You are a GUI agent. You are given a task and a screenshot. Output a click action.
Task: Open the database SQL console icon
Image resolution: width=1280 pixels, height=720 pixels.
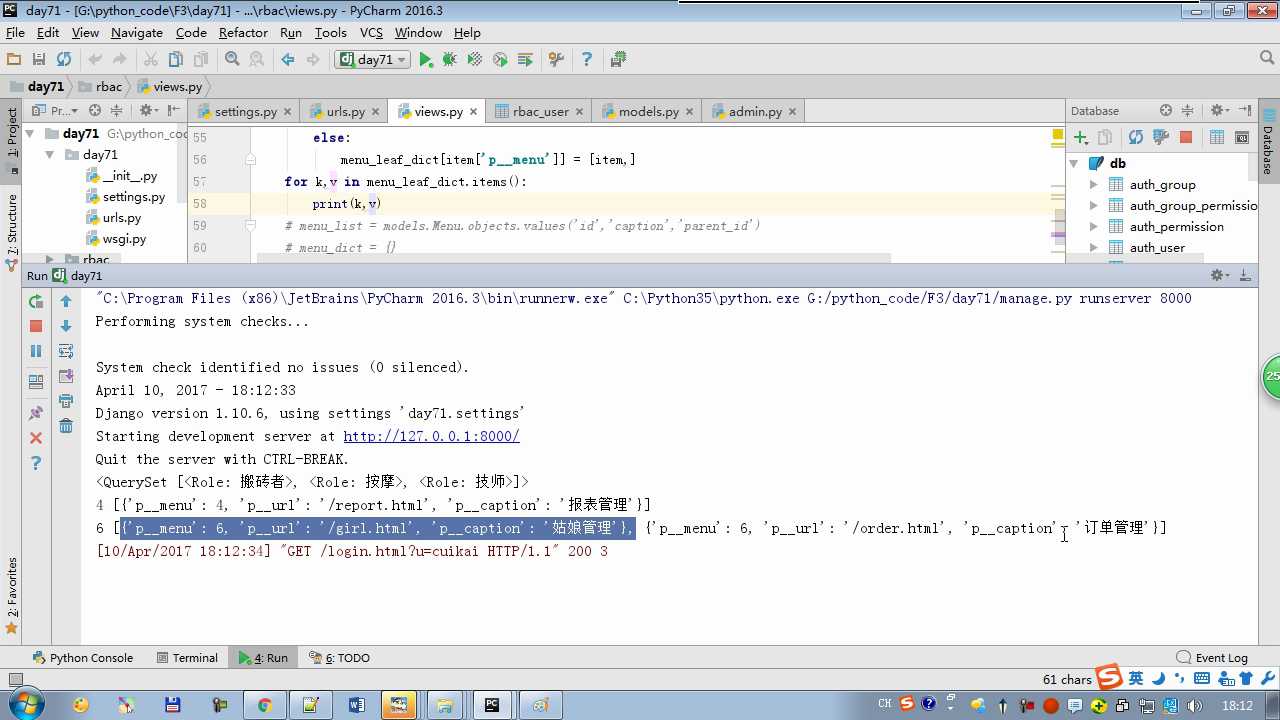(x=1242, y=137)
